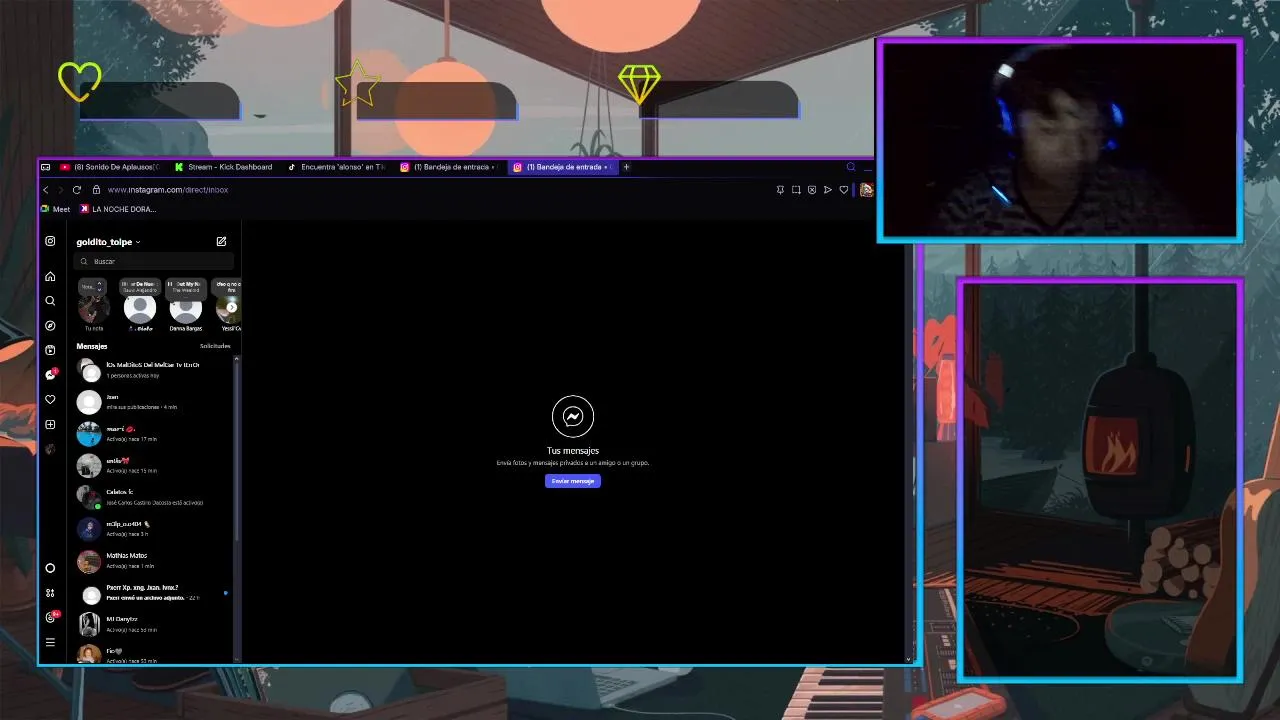This screenshot has height=720, width=1280.
Task: Reload the page with refresh icon
Action: (76, 190)
